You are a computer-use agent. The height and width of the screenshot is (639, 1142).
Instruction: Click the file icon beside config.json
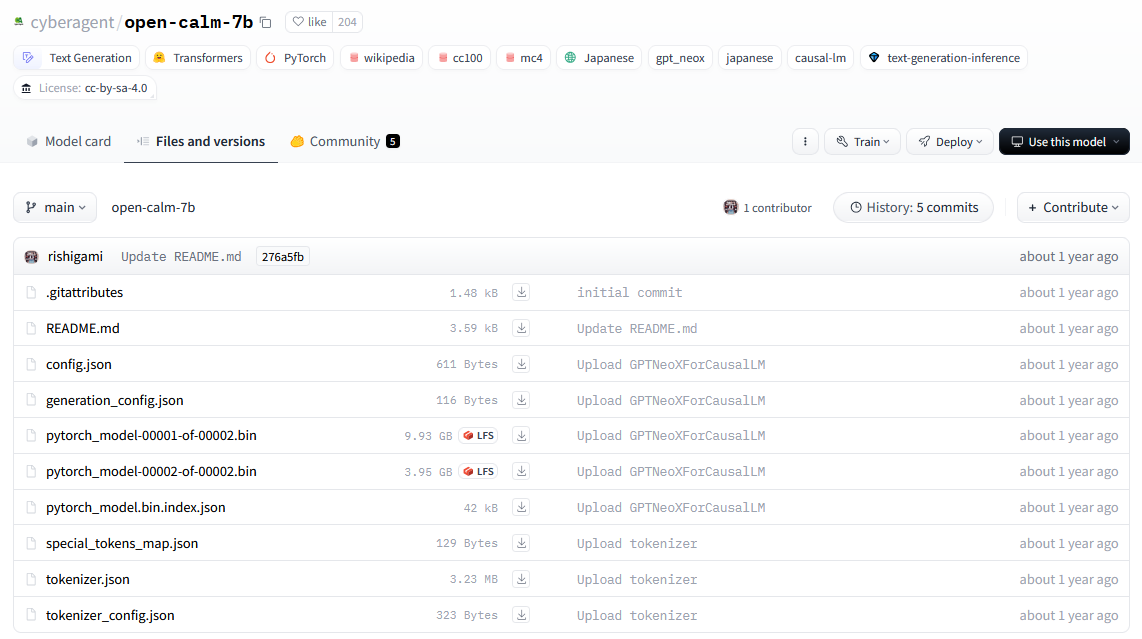pos(31,364)
